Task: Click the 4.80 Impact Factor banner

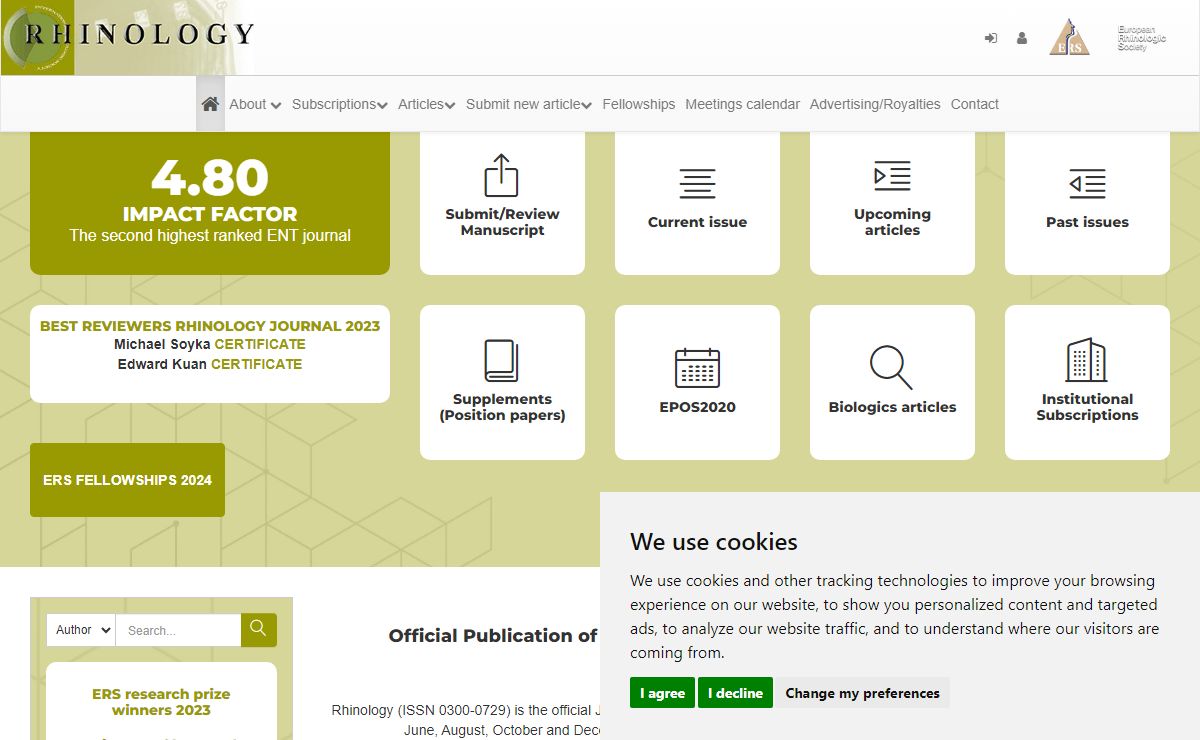Action: click(x=210, y=201)
